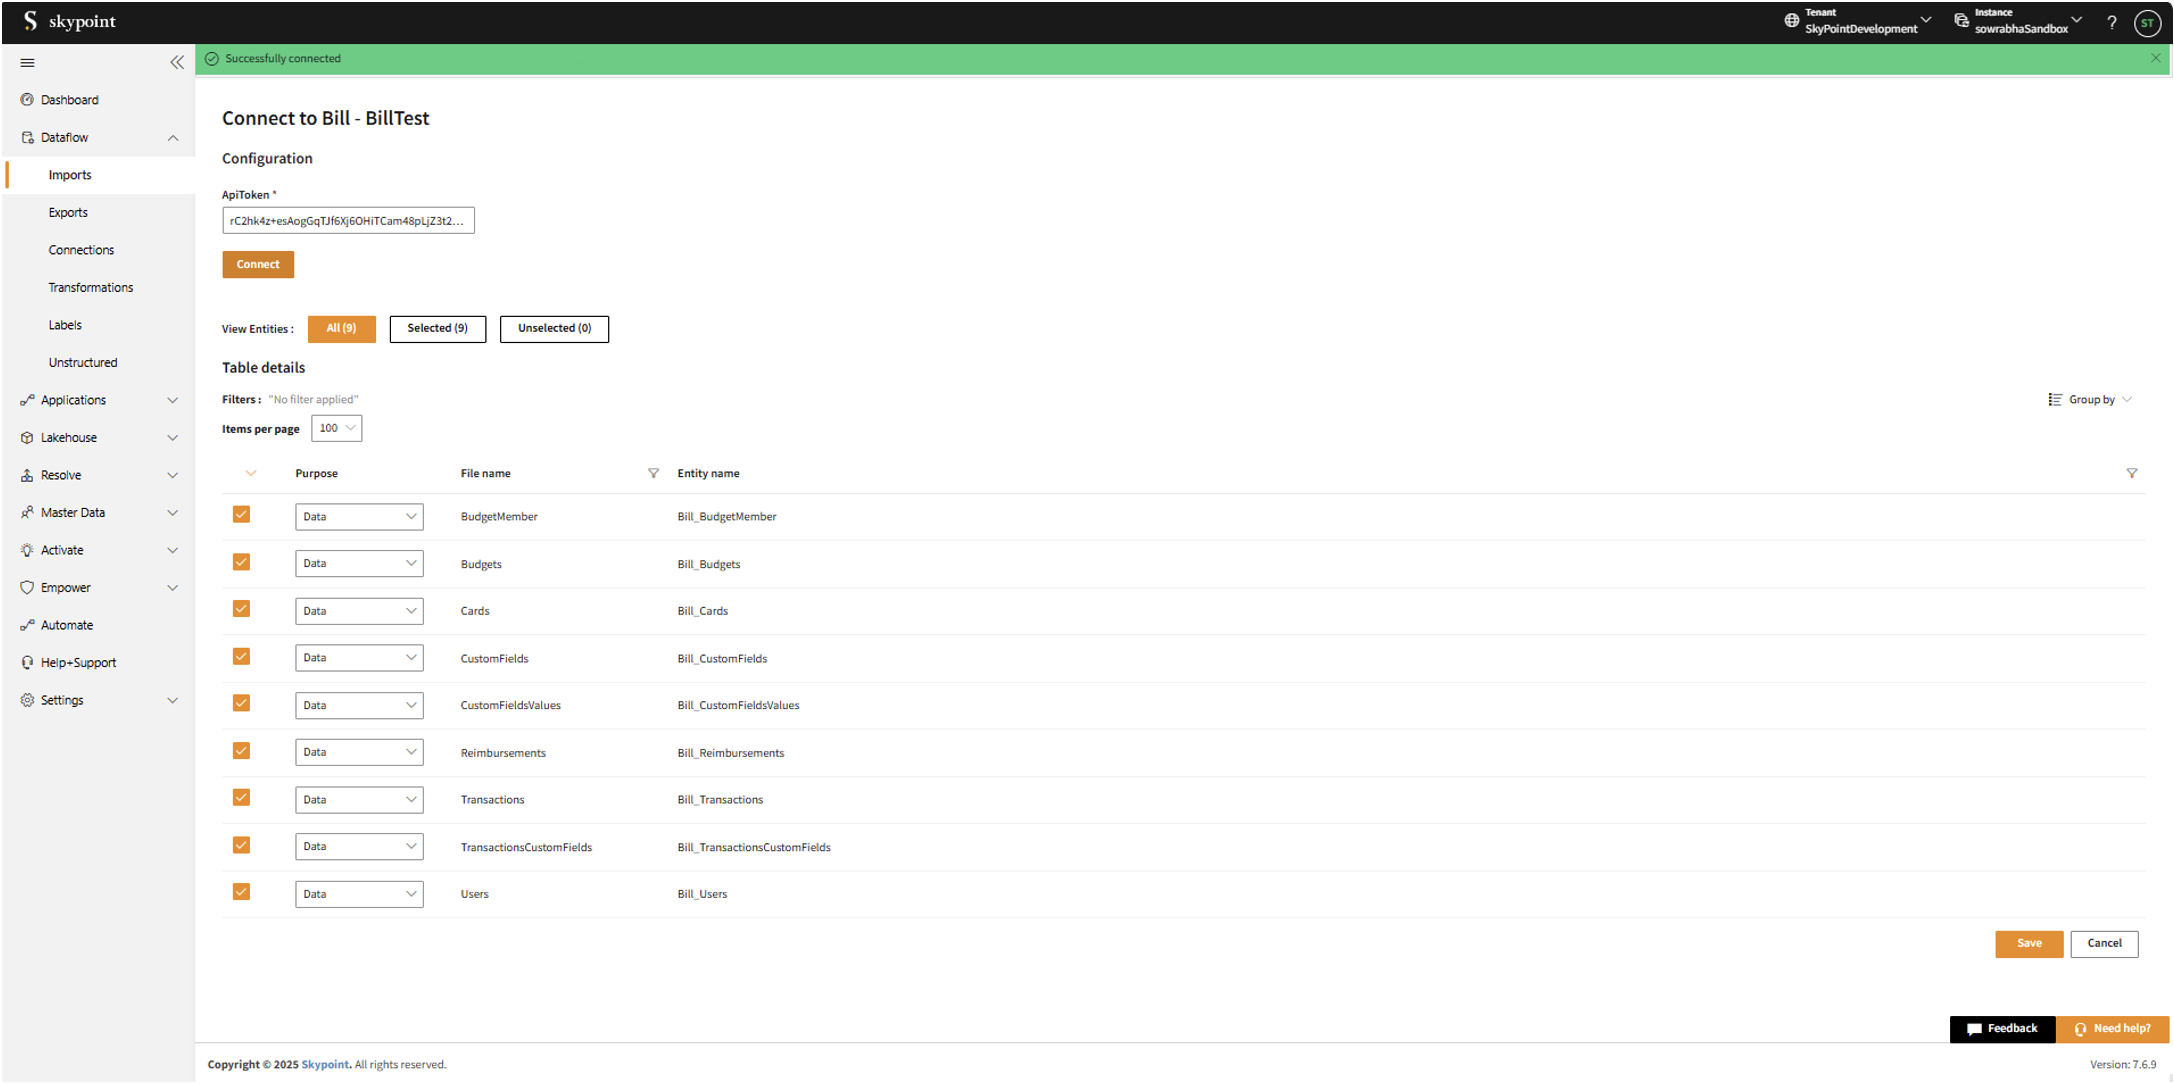Collapse sidebar with double-chevron icon
The image size is (2174, 1084).
177,62
